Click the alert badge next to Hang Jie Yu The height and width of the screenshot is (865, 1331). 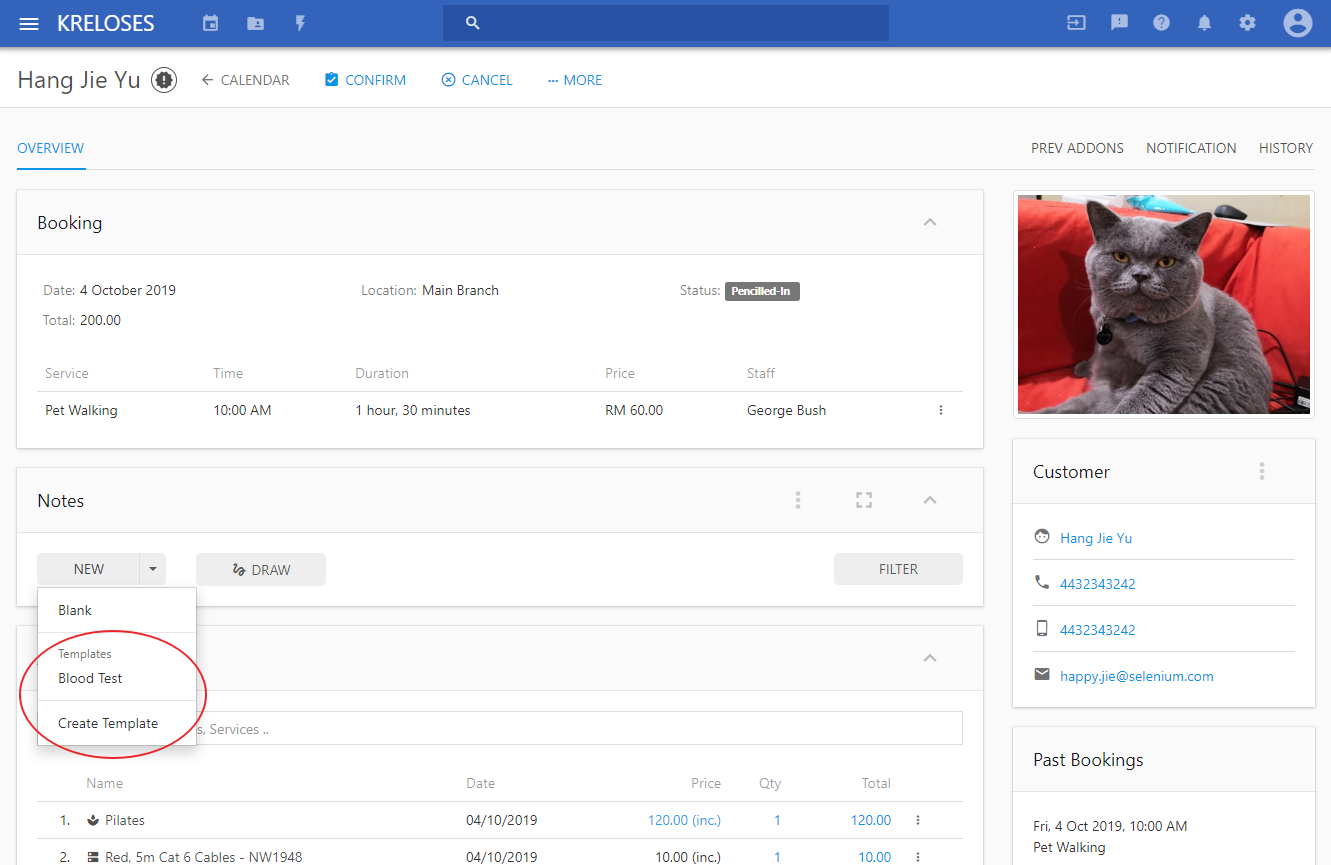(x=164, y=80)
